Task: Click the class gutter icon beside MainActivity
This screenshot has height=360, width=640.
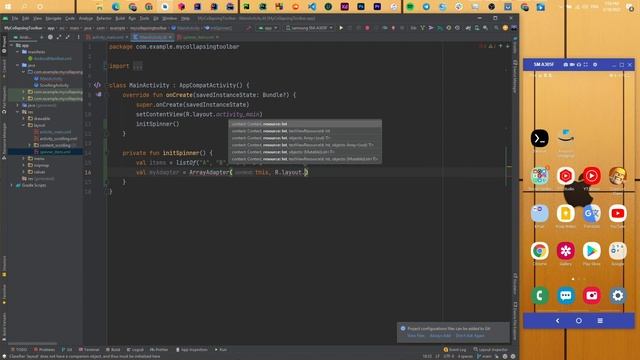Action: coord(97,85)
